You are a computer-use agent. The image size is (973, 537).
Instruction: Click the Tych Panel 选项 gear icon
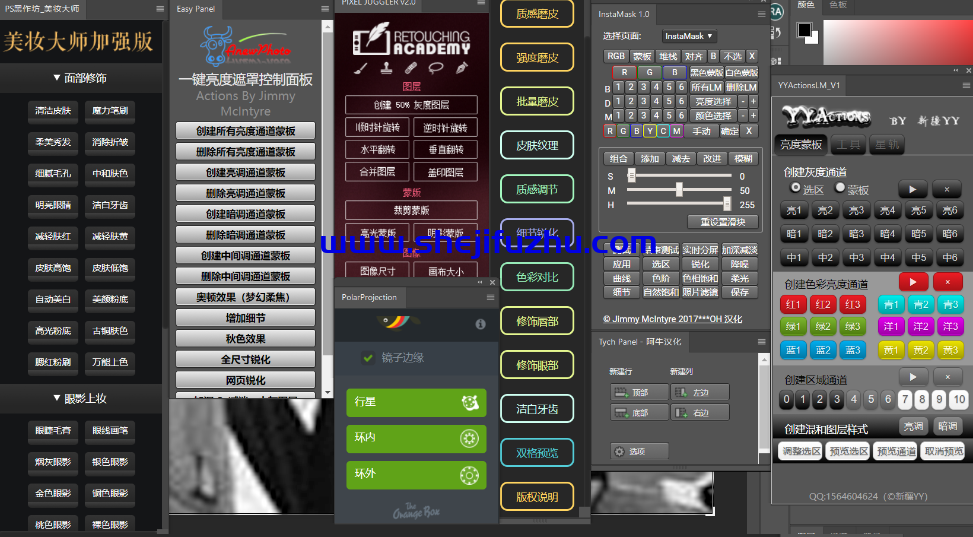click(619, 451)
